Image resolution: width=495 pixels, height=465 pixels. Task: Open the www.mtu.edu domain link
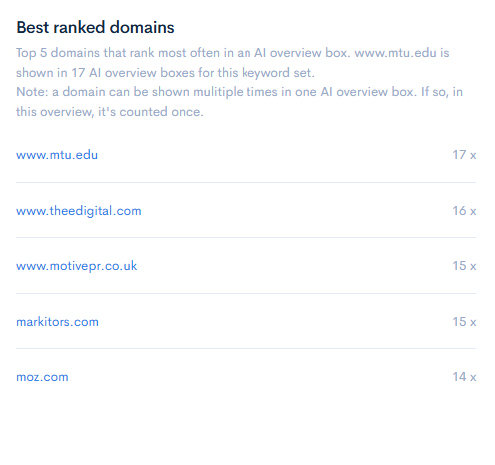[57, 155]
